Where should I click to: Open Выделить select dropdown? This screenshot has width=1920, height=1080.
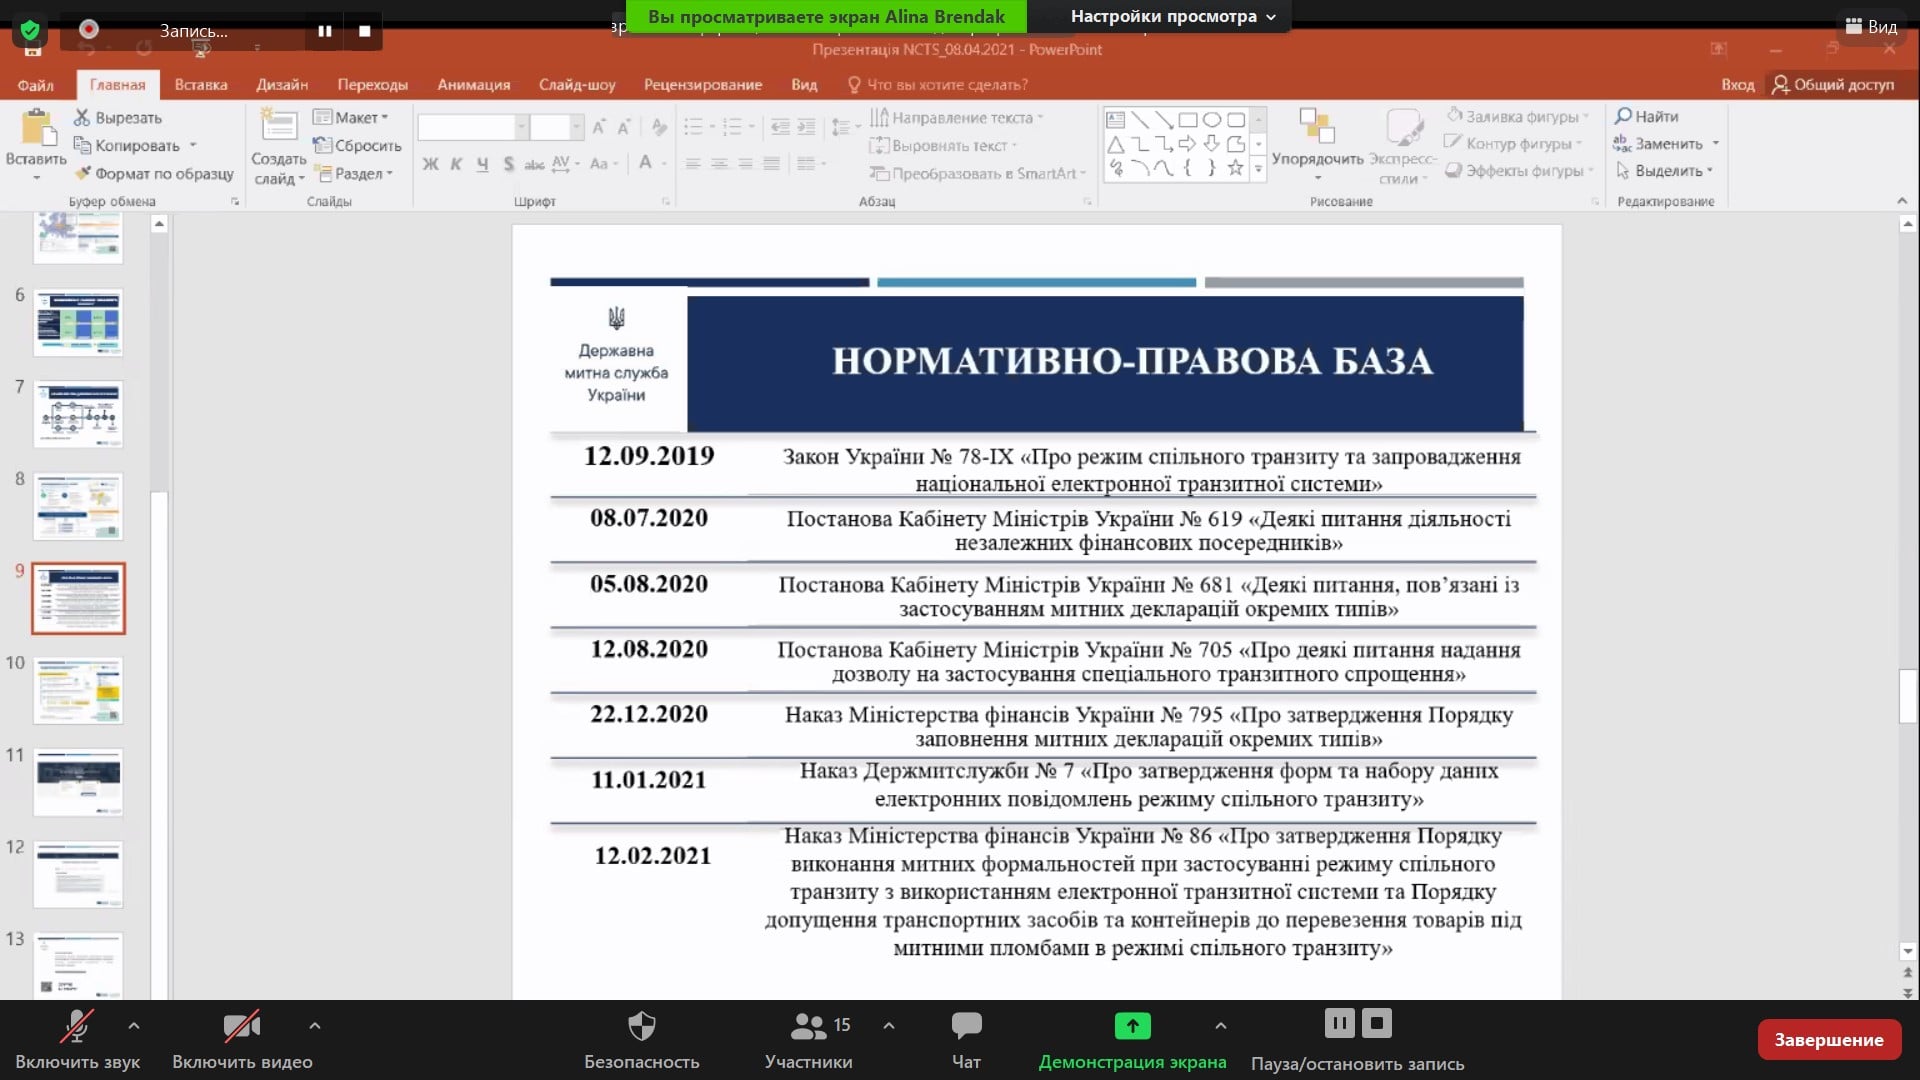1665,171
